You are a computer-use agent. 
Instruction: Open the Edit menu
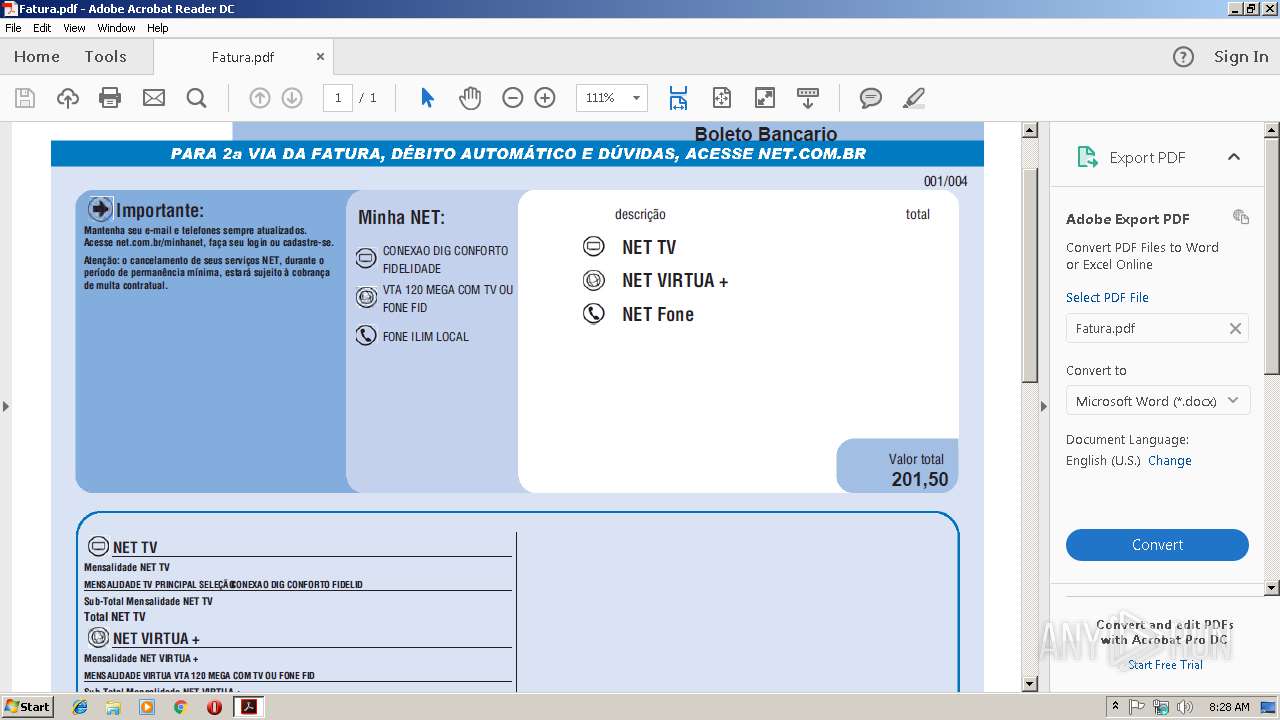point(42,28)
